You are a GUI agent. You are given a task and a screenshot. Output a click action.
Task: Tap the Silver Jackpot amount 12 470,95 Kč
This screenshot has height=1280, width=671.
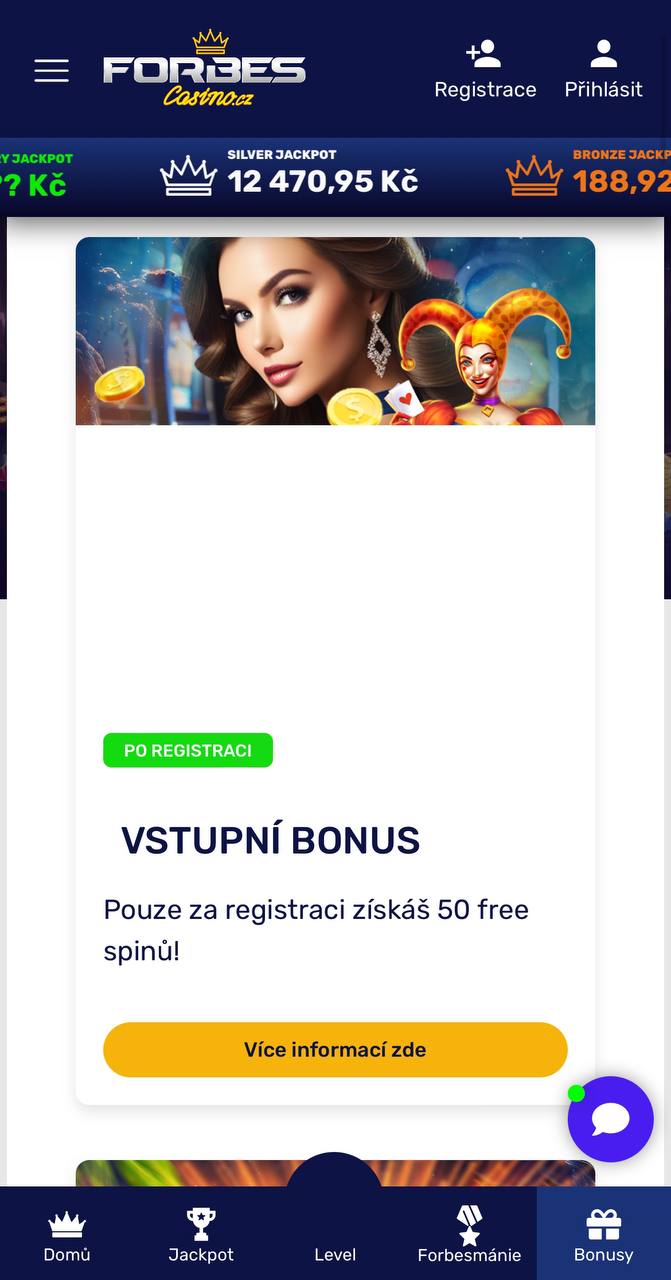323,181
